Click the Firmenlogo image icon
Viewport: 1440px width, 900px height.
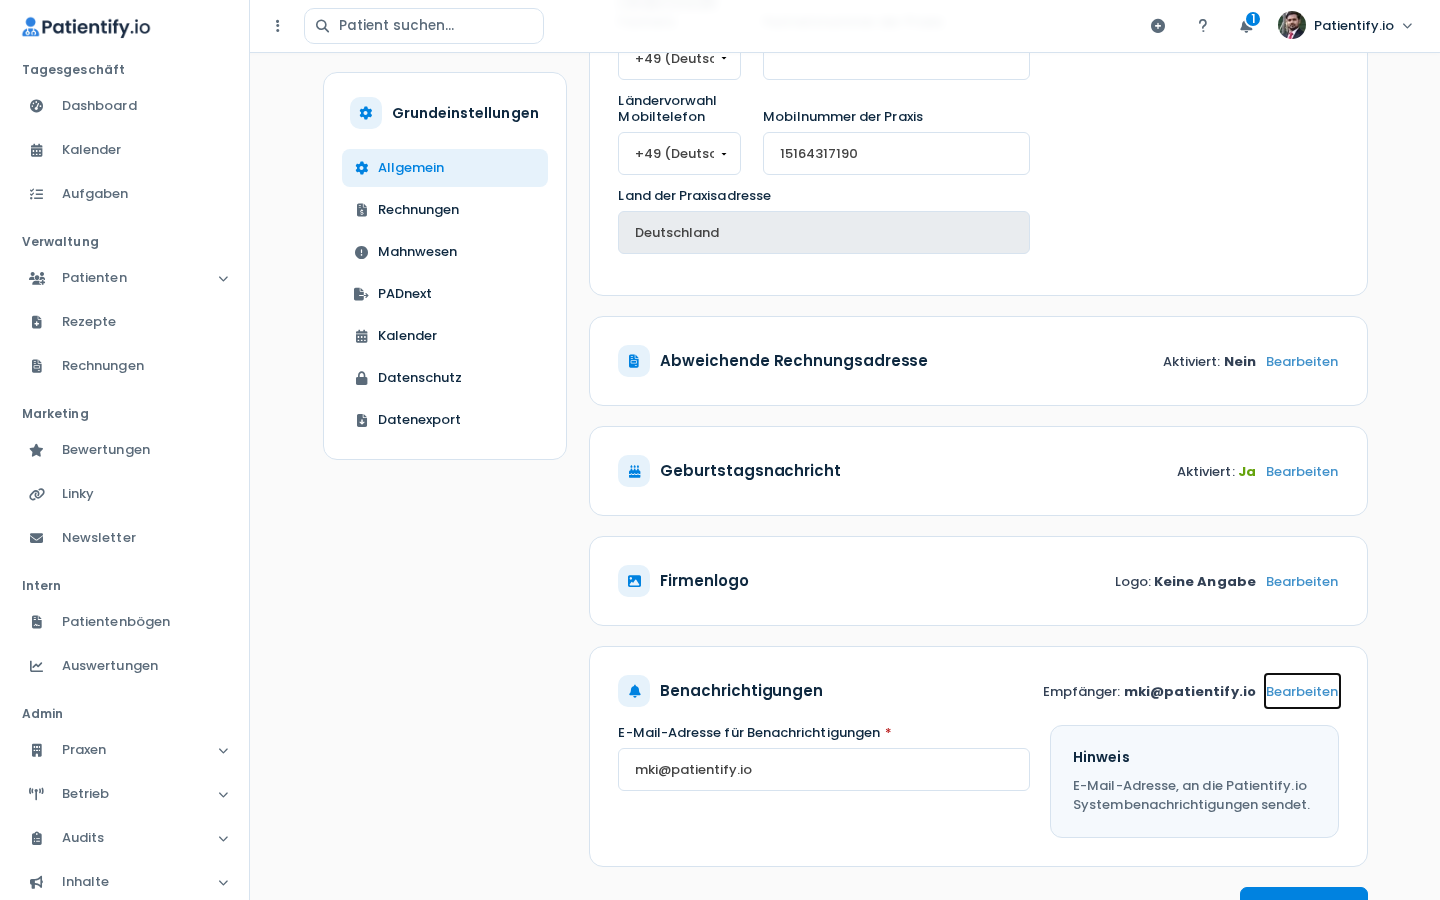[634, 581]
